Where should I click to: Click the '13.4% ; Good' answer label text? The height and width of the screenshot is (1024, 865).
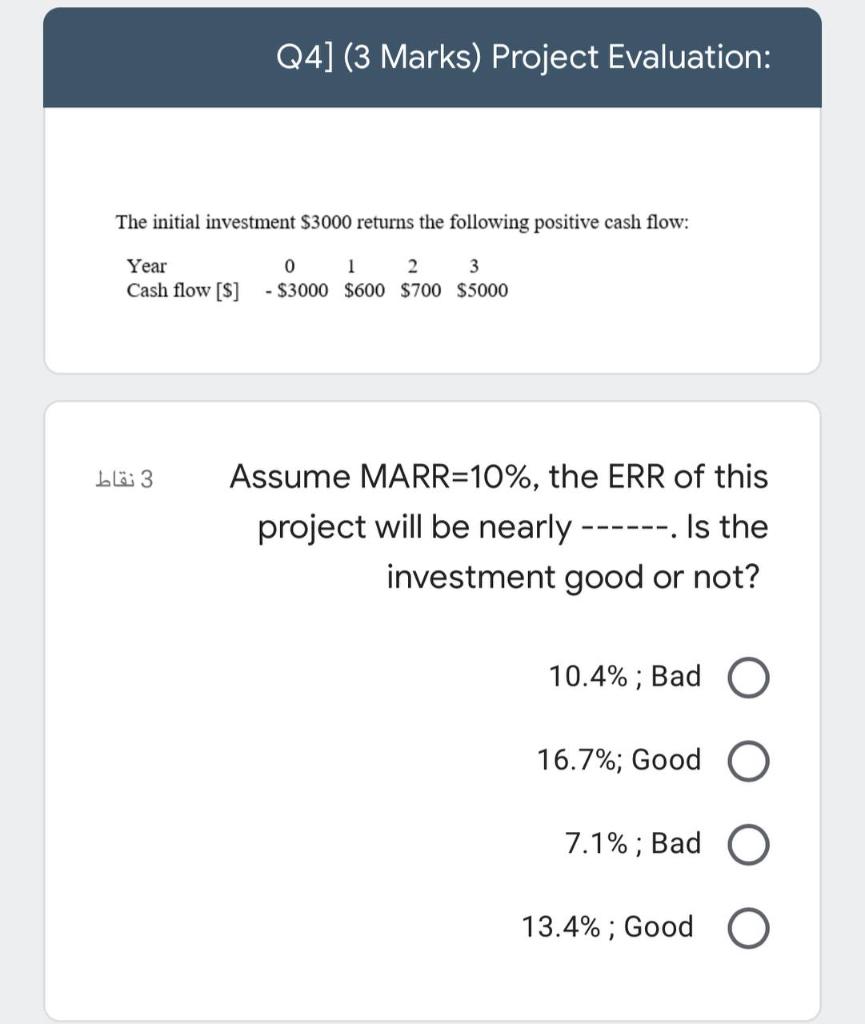tap(607, 927)
